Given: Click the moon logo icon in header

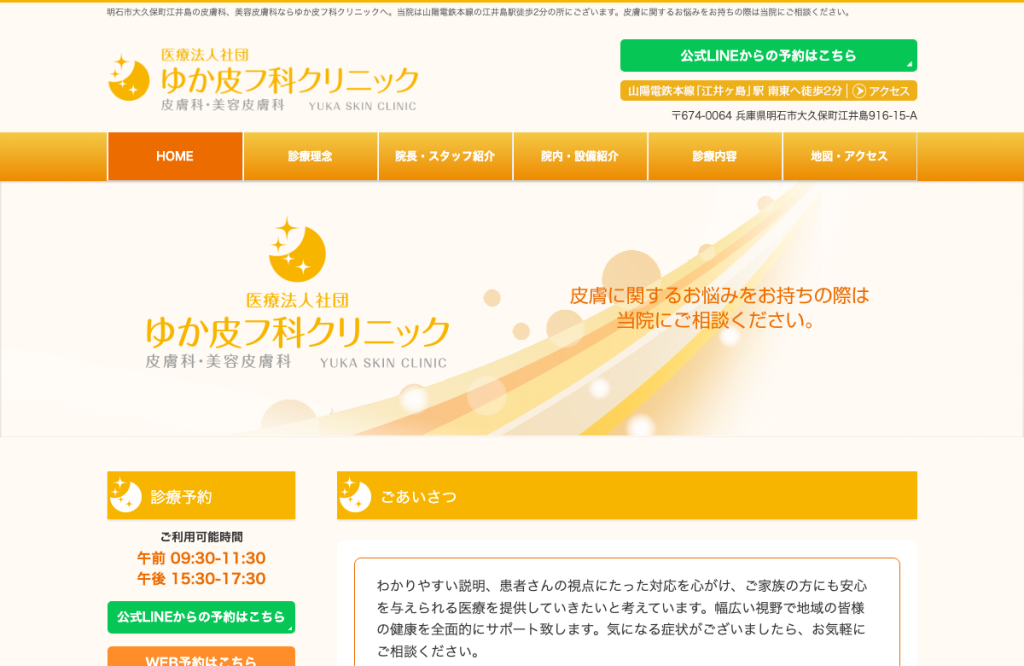Looking at the screenshot, I should coord(129,78).
